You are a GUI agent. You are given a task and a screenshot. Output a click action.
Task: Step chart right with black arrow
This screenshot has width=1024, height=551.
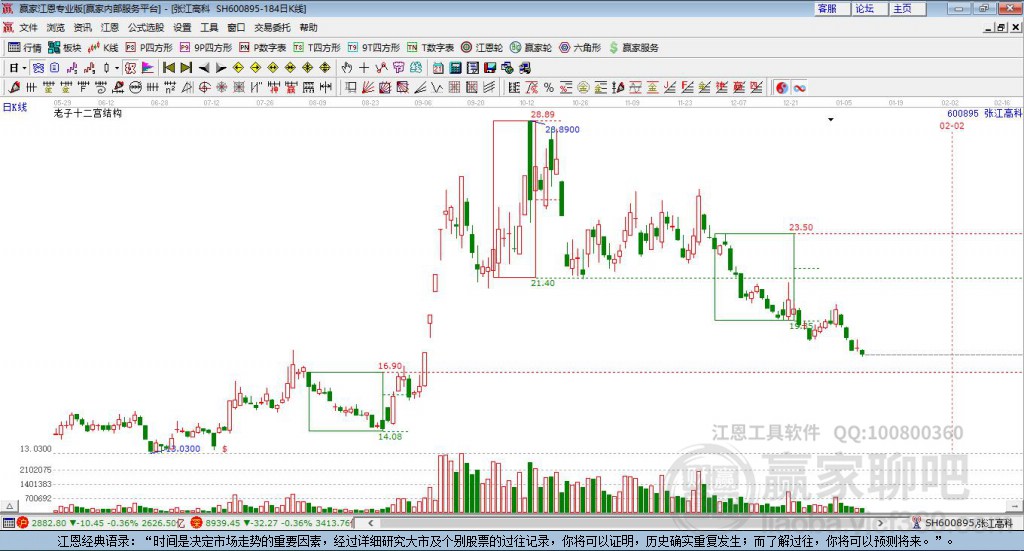[221, 68]
